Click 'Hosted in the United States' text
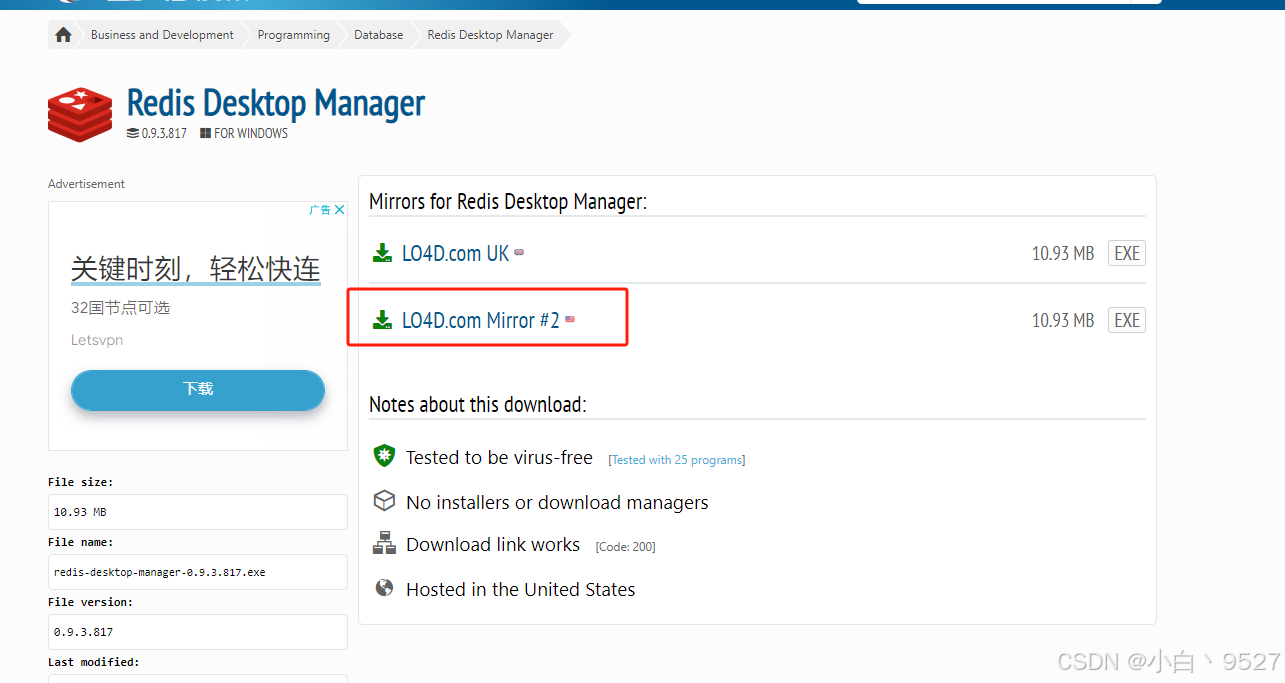 pyautogui.click(x=521, y=589)
